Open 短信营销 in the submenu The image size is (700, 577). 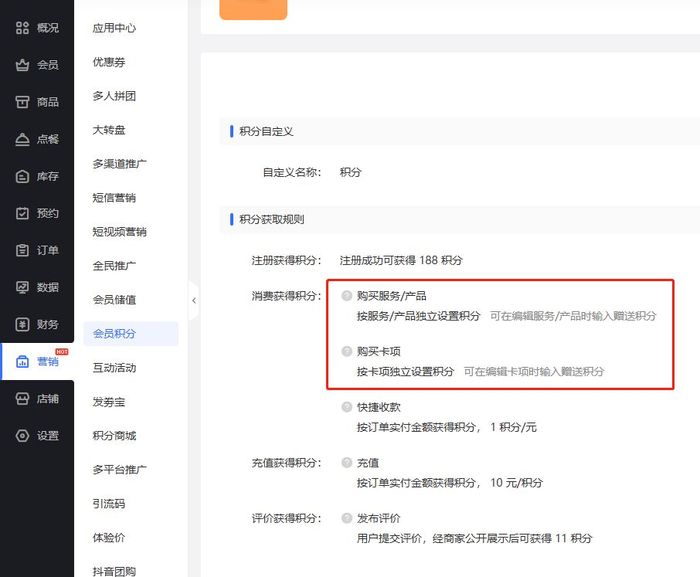(x=114, y=198)
